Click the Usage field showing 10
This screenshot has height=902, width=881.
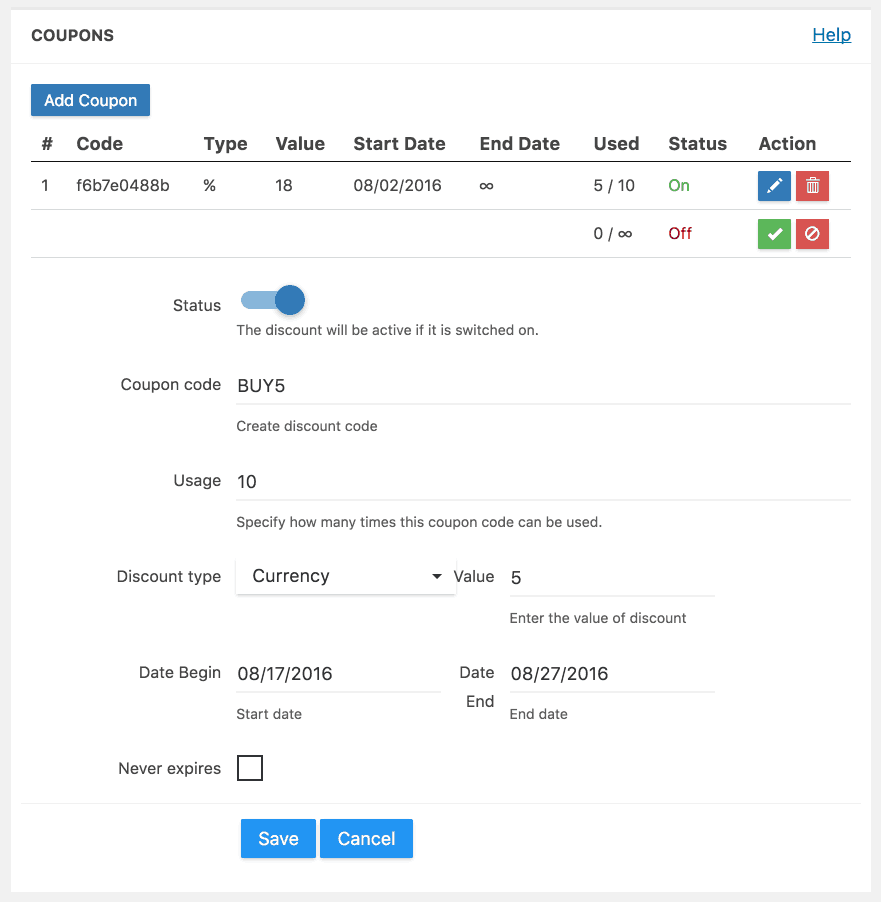point(543,481)
